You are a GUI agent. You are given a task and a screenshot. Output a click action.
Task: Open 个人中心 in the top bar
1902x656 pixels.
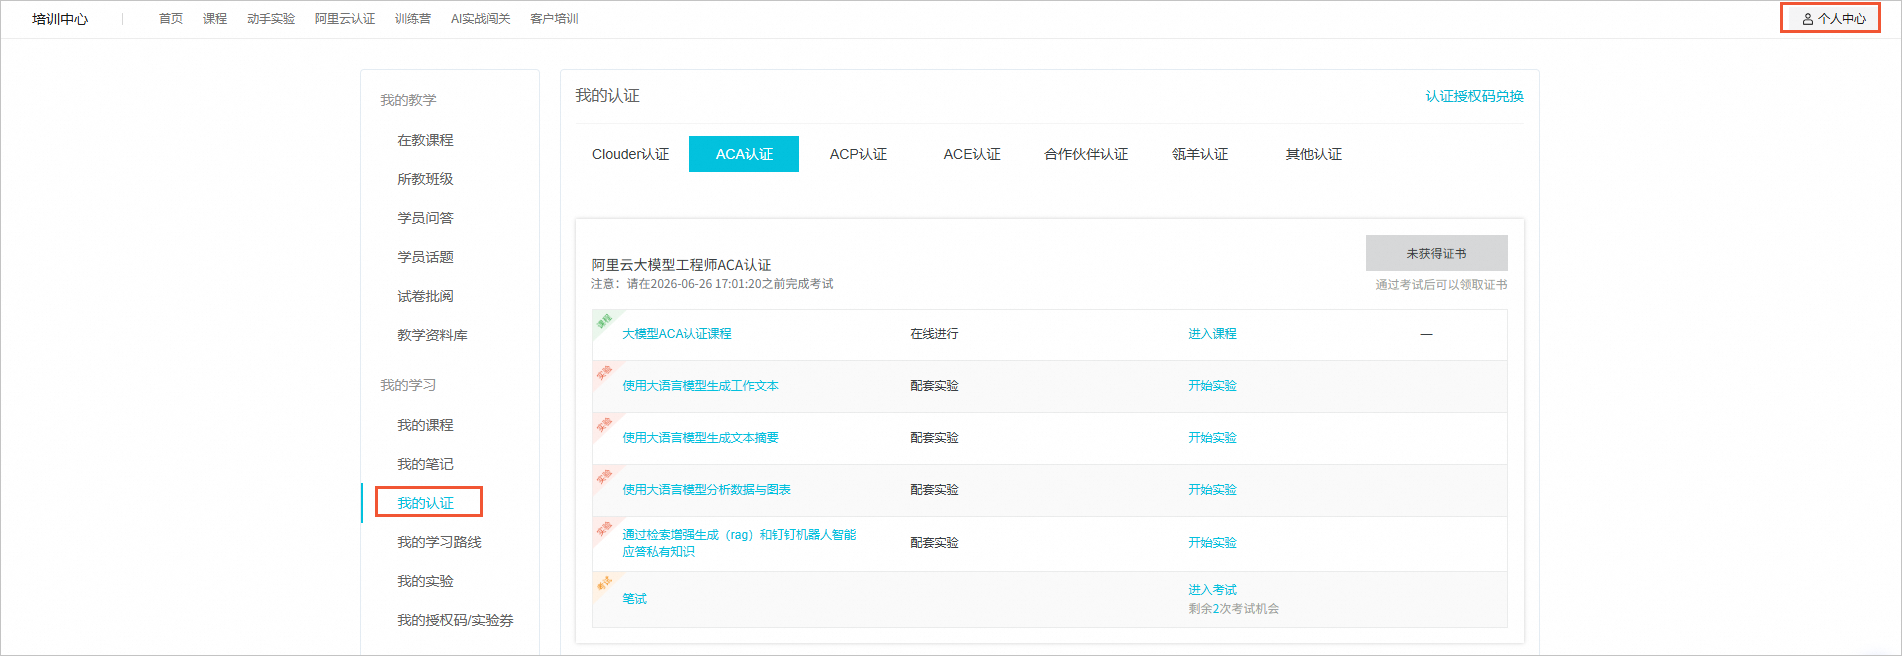(x=1833, y=19)
